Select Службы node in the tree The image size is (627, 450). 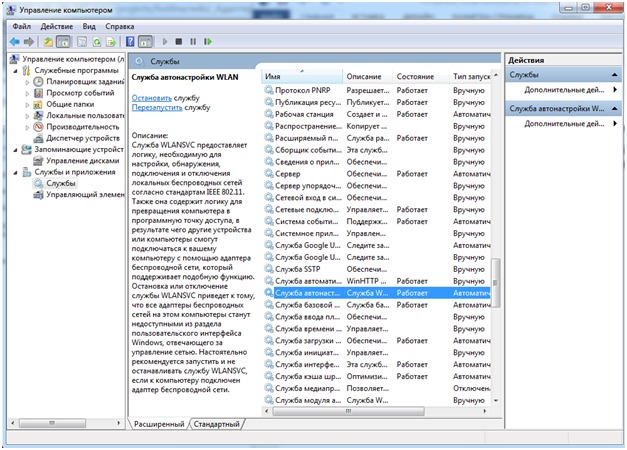60,183
